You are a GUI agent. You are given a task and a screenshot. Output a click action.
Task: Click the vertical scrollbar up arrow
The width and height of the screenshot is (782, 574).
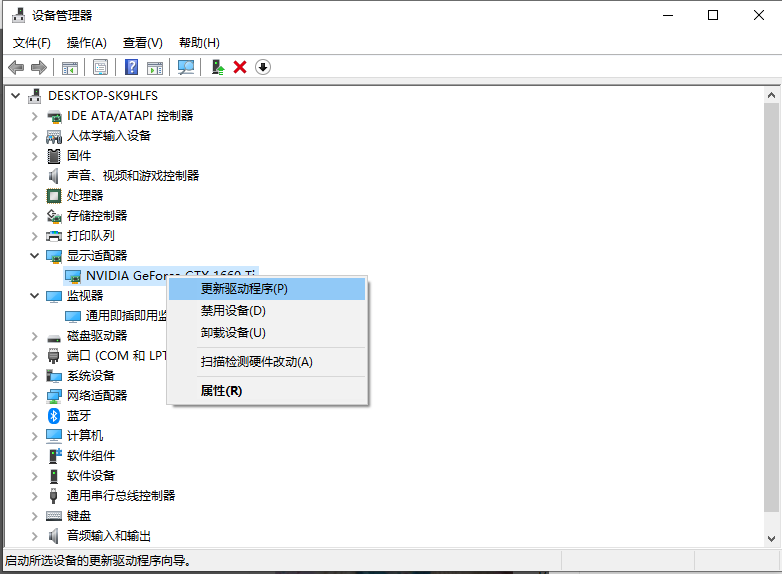pyautogui.click(x=771, y=95)
